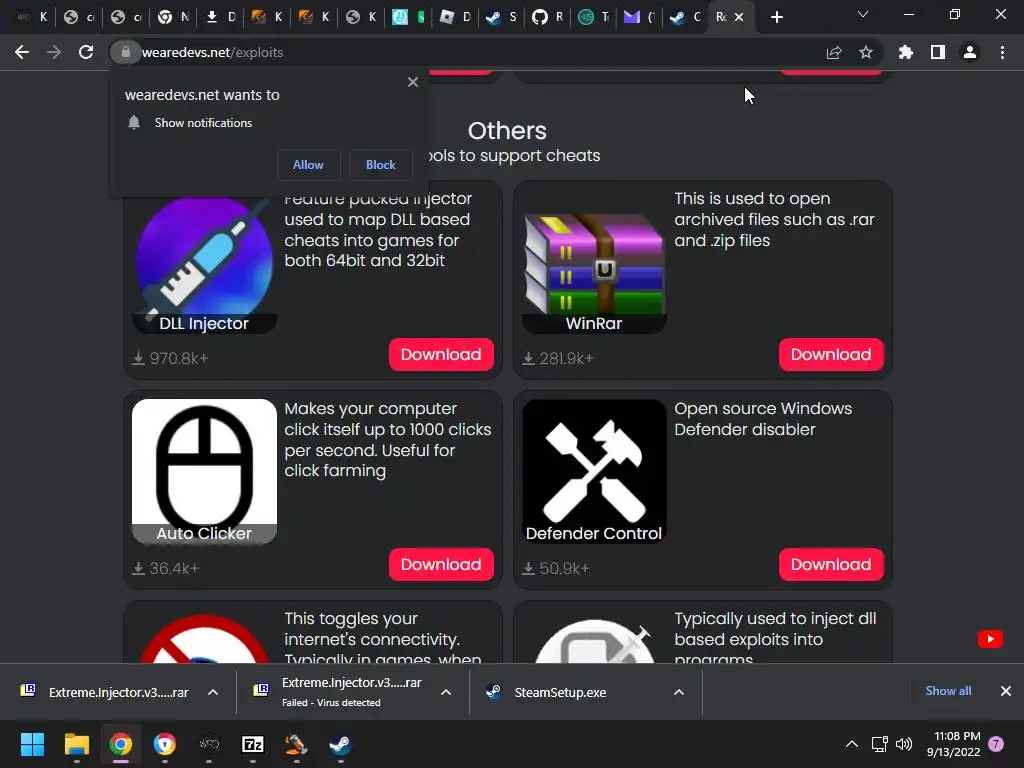The height and width of the screenshot is (768, 1024).
Task: Click the 36.4k+ download count
Action: (x=166, y=569)
